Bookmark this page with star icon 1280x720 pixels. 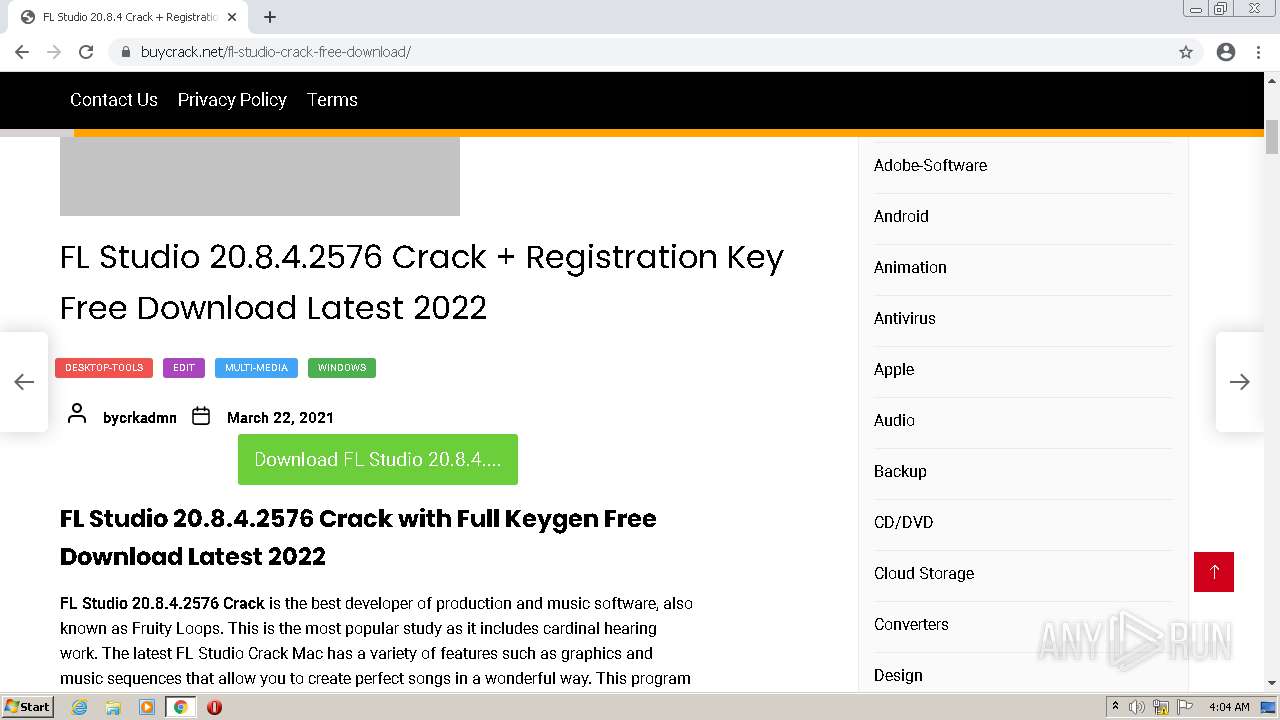(1186, 52)
